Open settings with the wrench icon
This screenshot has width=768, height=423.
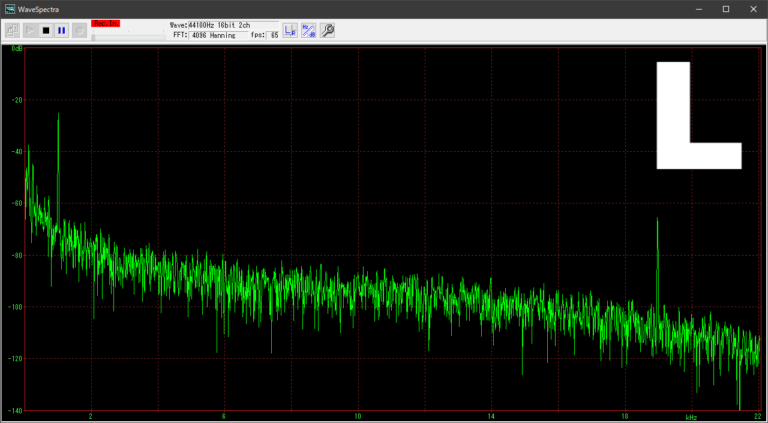click(327, 30)
